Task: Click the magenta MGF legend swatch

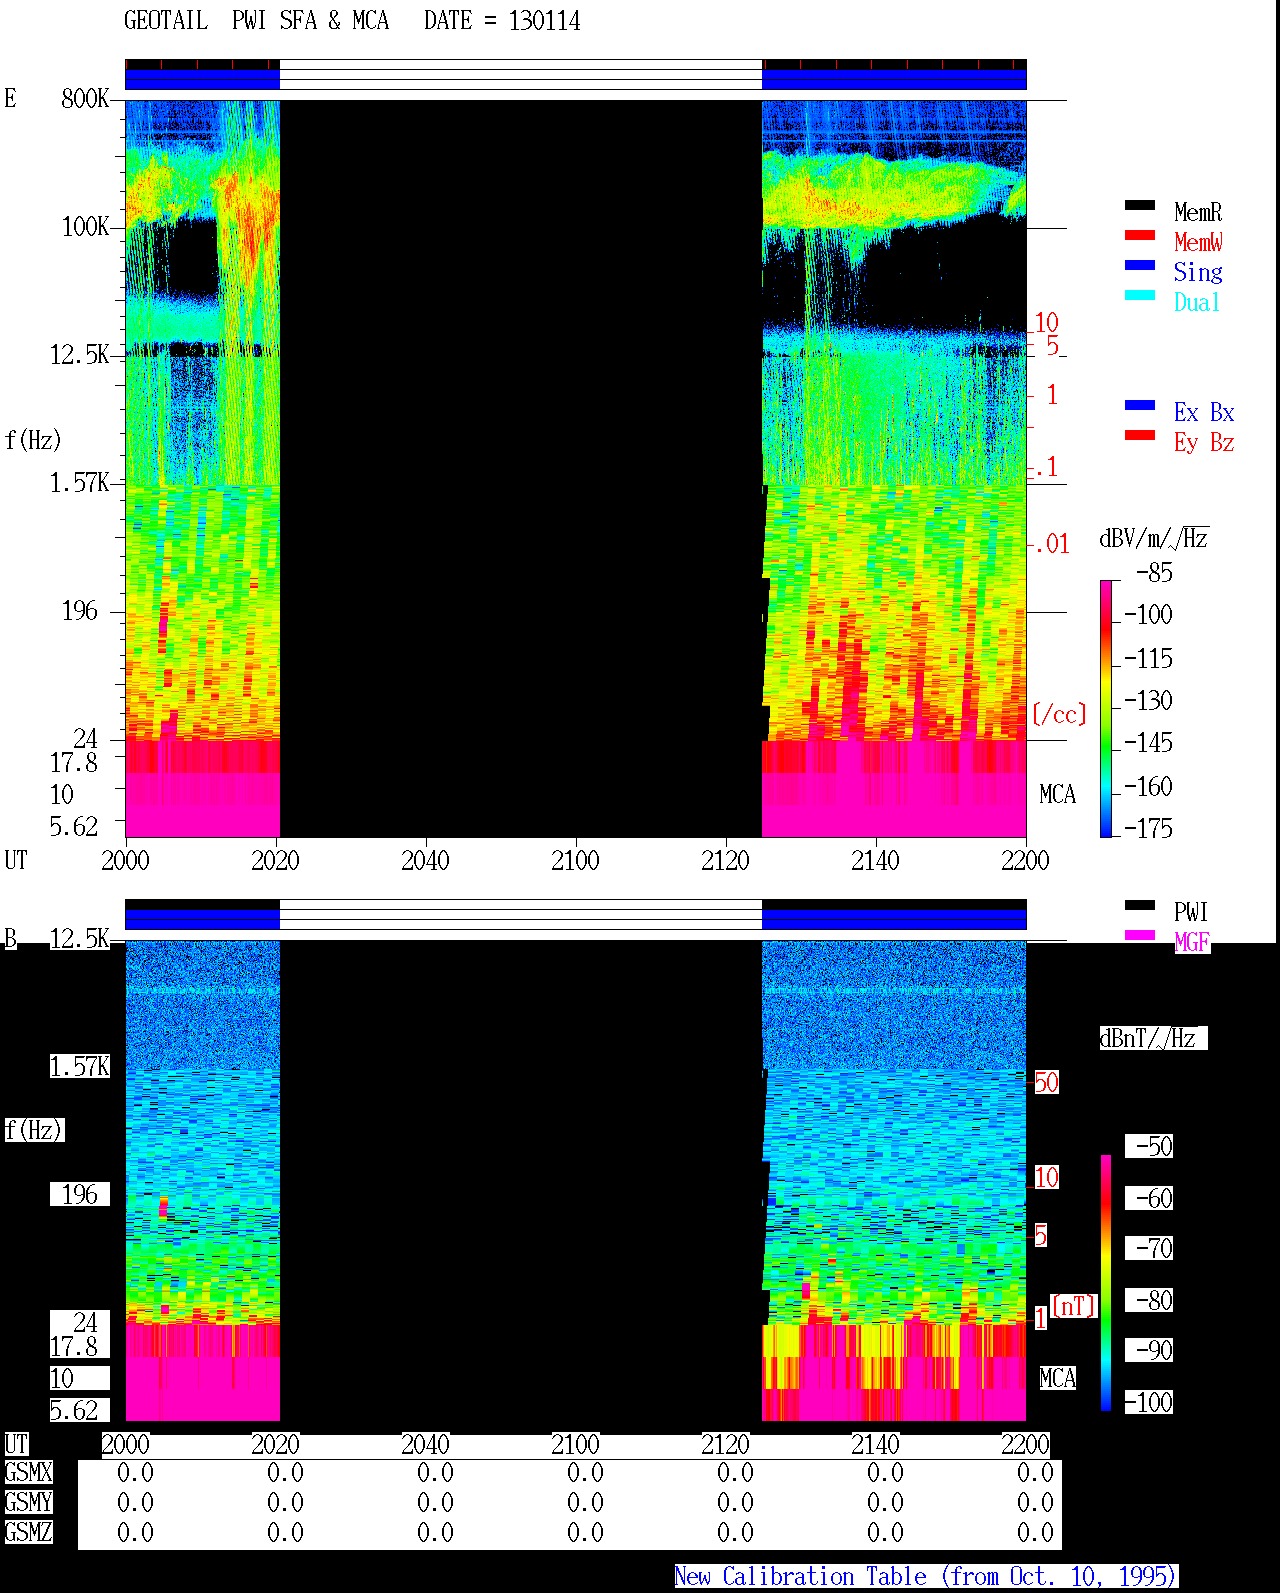Action: tap(1139, 936)
